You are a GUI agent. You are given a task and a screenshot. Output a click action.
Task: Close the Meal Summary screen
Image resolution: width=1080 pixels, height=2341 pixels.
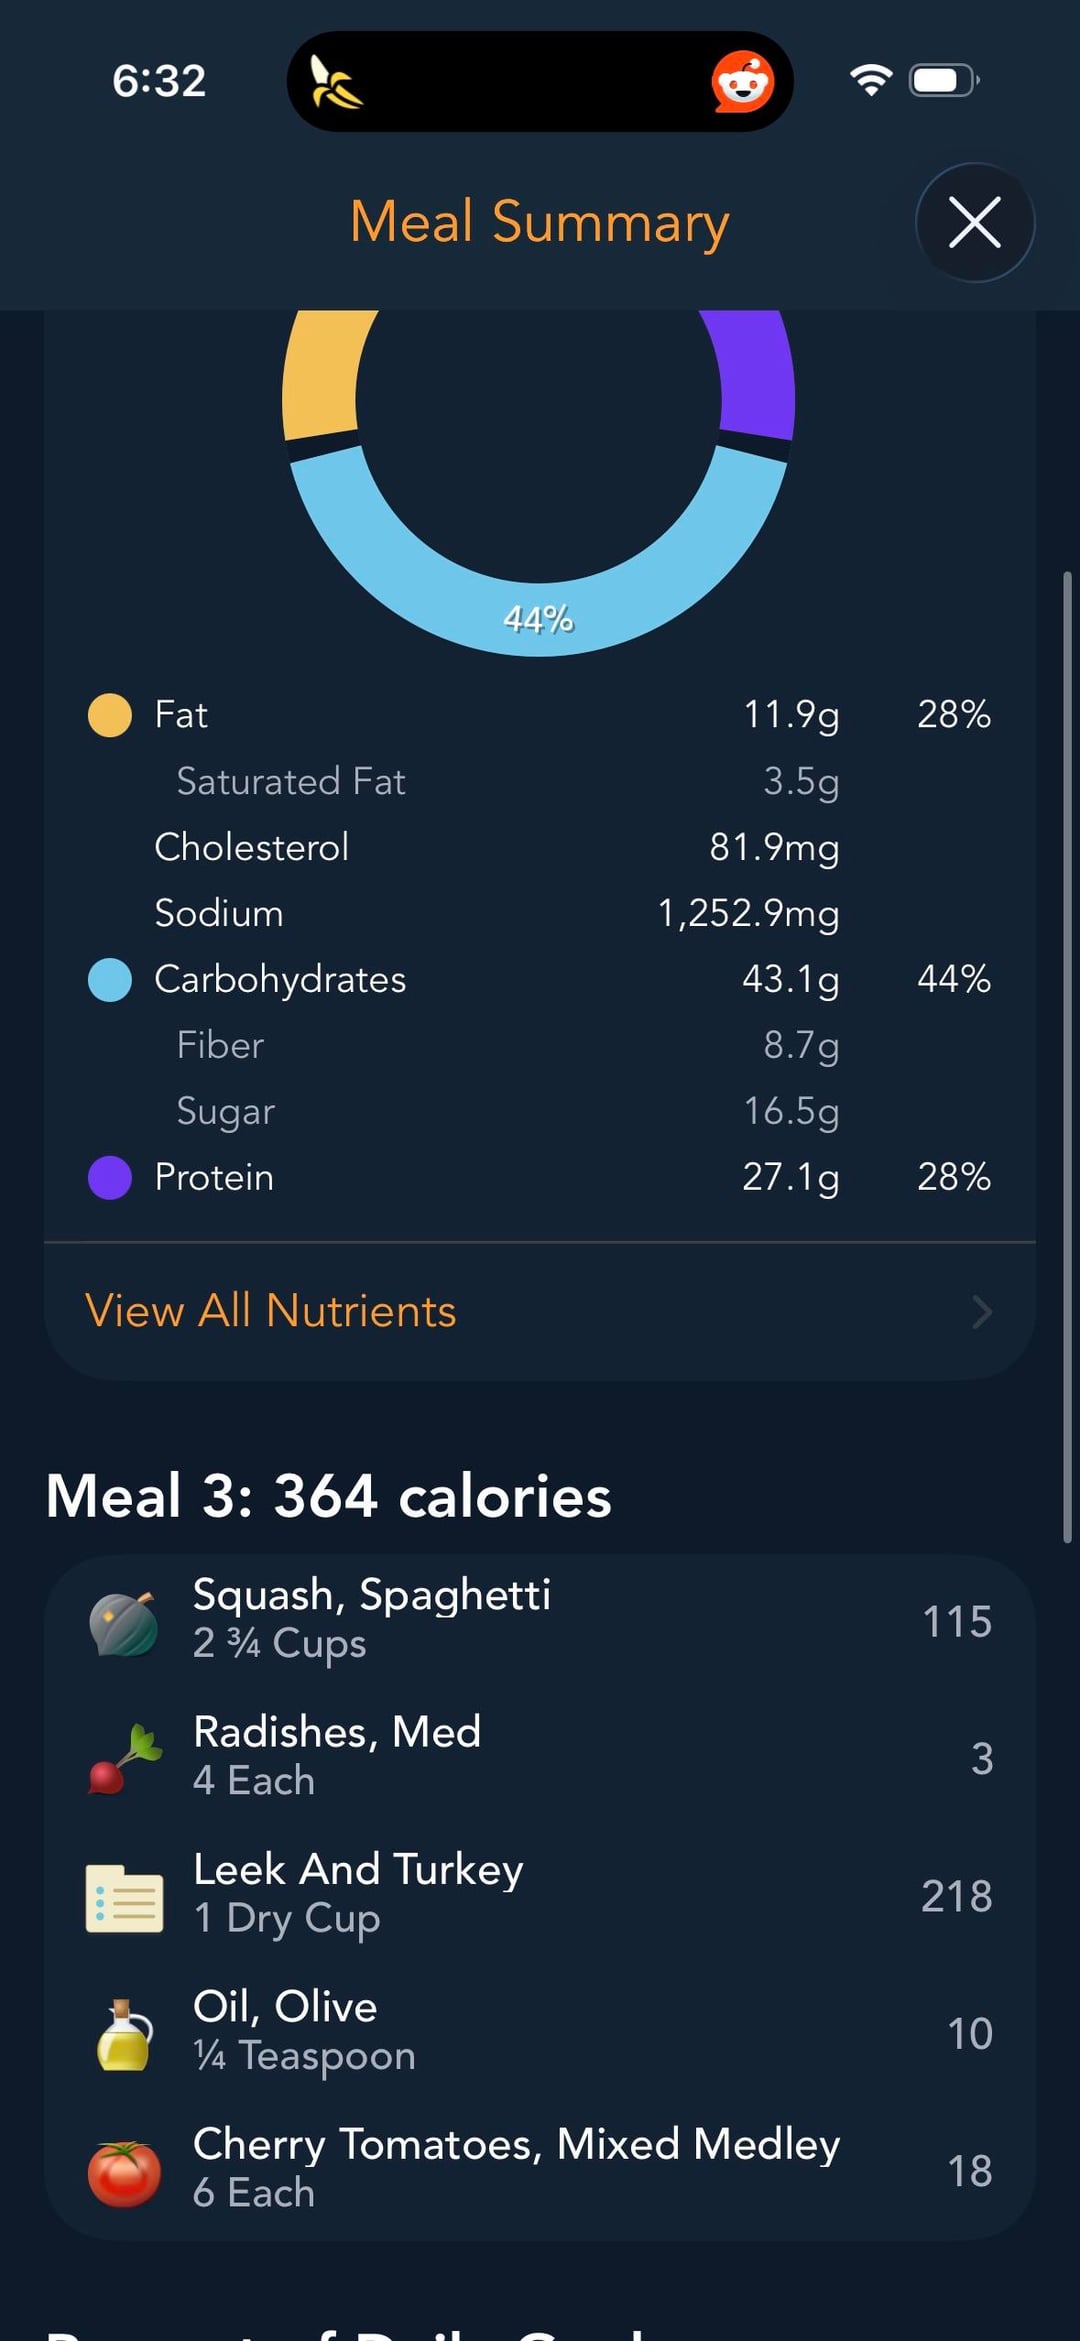point(974,222)
